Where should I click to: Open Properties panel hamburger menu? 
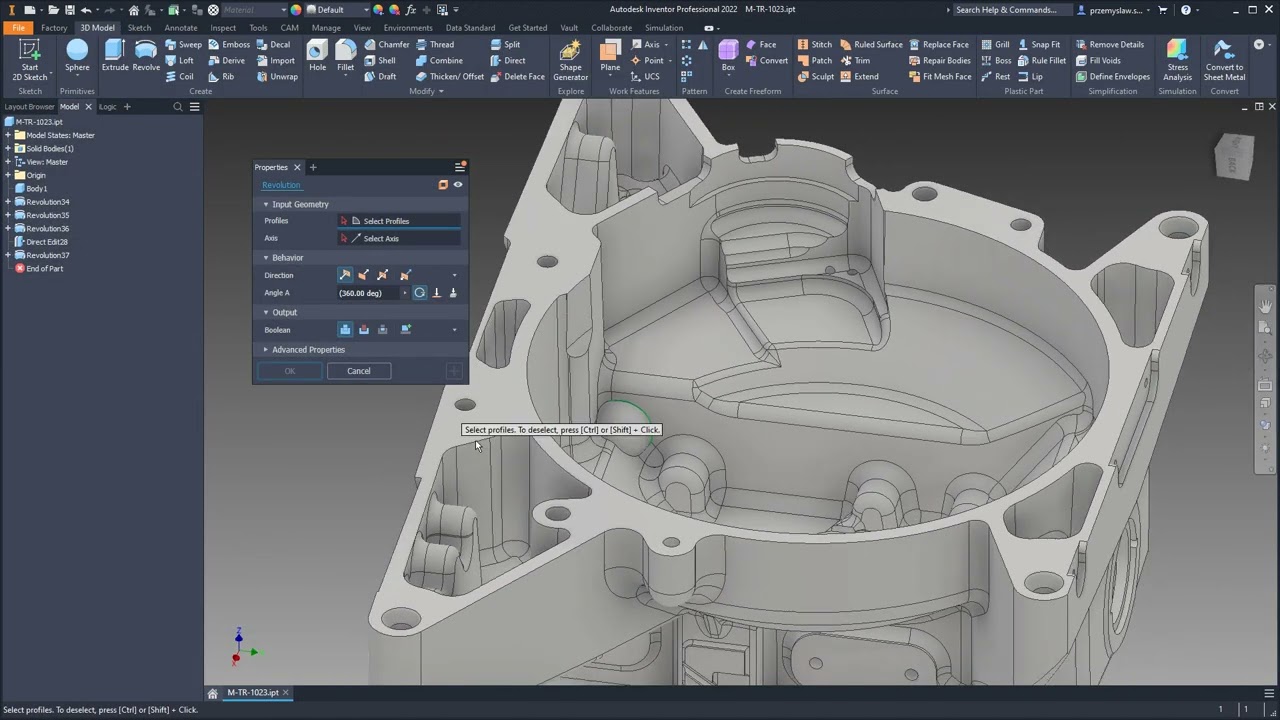click(460, 167)
